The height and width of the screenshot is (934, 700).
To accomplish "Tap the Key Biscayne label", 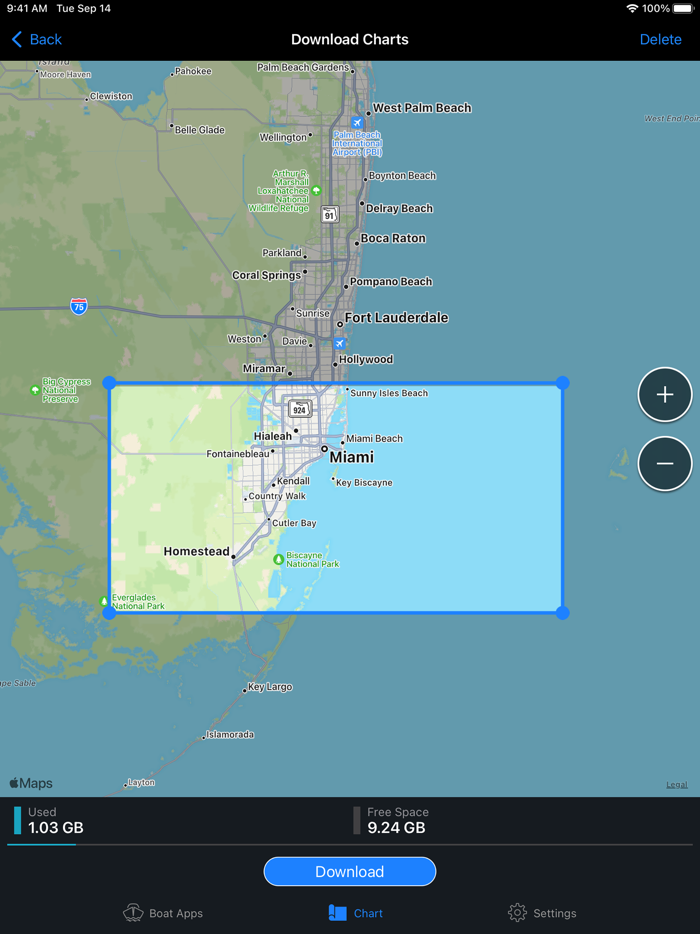I will point(364,482).
